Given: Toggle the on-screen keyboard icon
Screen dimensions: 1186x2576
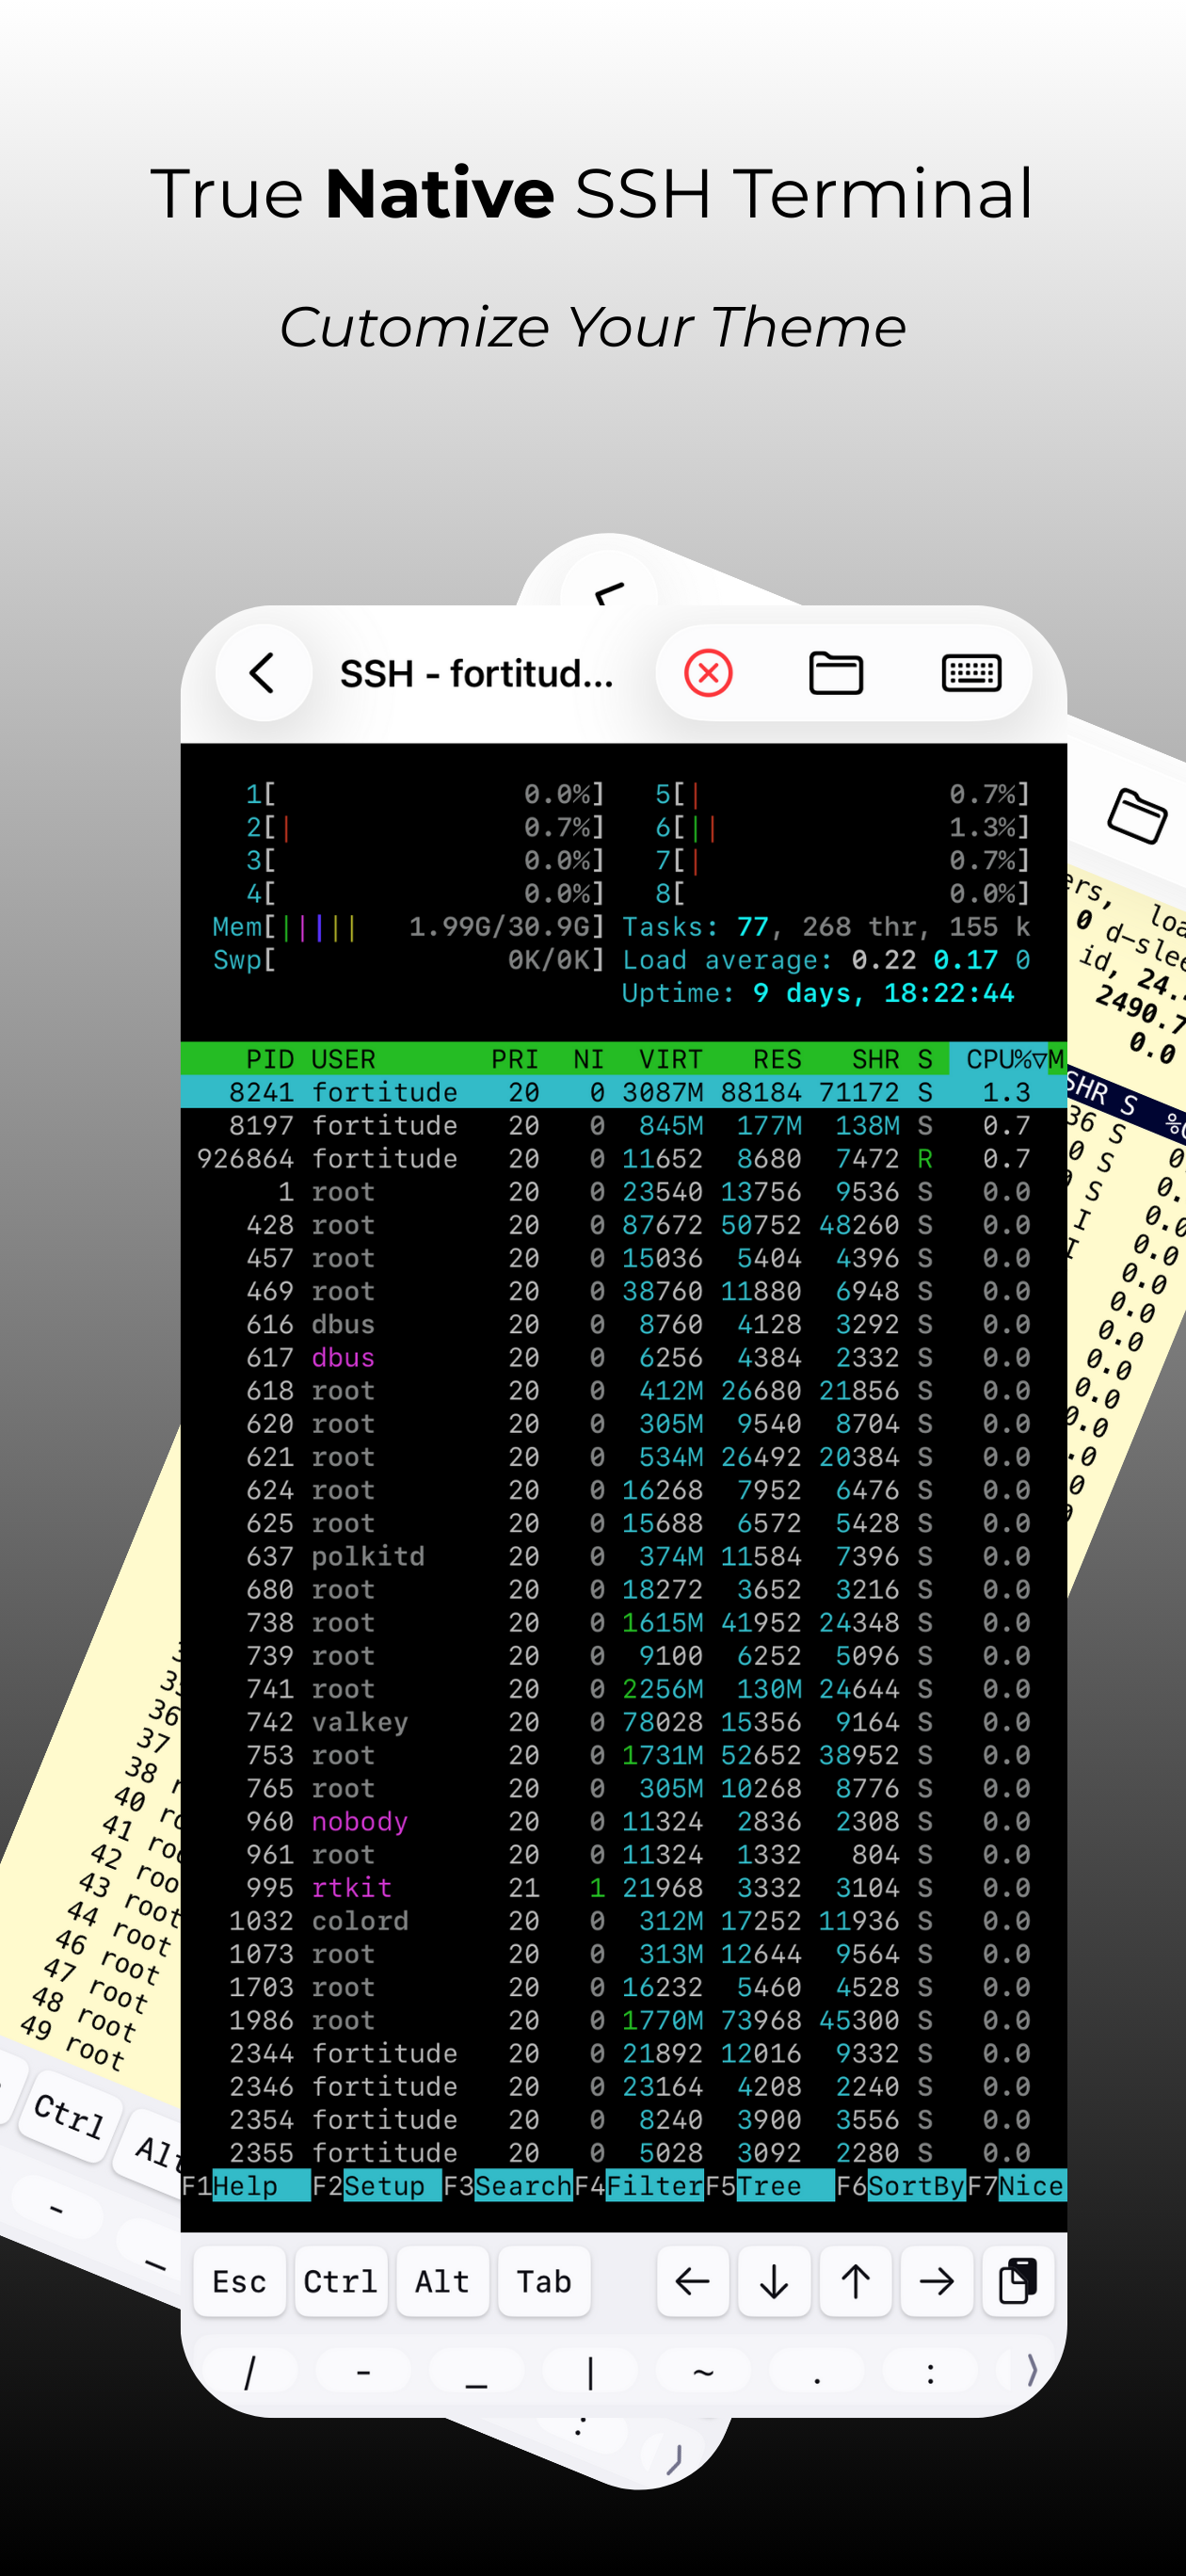Looking at the screenshot, I should (x=971, y=673).
